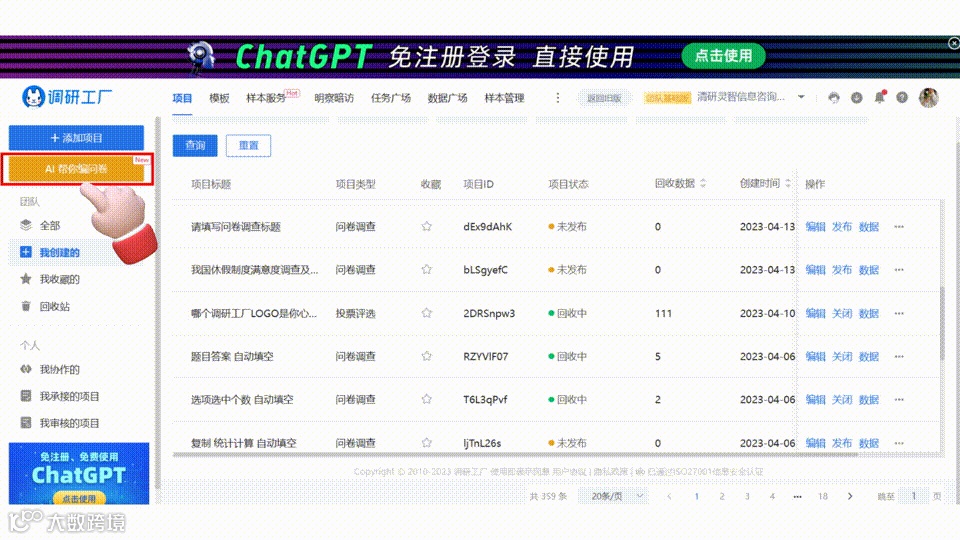Viewport: 960px width, 540px height.
Task: Select 我协作的 in the sidebar
Action: coord(59,369)
